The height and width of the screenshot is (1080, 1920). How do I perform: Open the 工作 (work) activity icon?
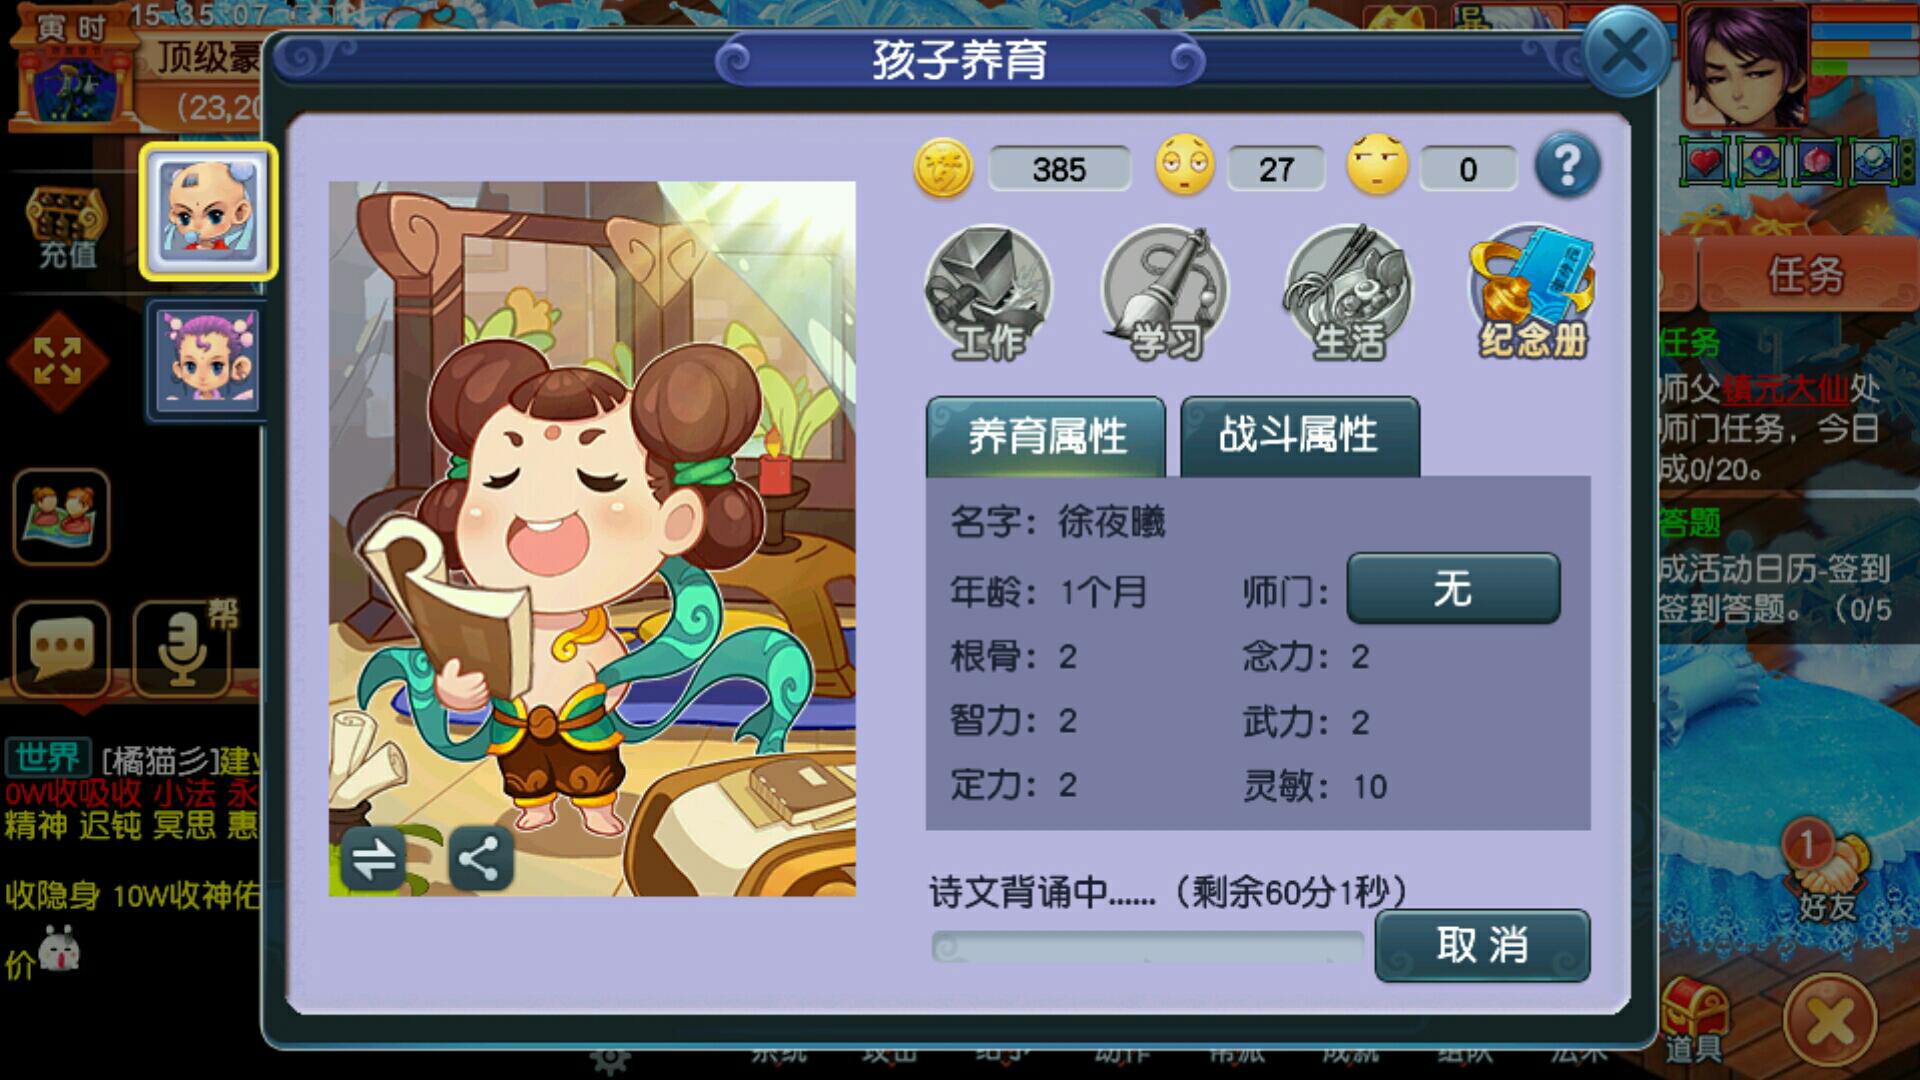point(988,292)
